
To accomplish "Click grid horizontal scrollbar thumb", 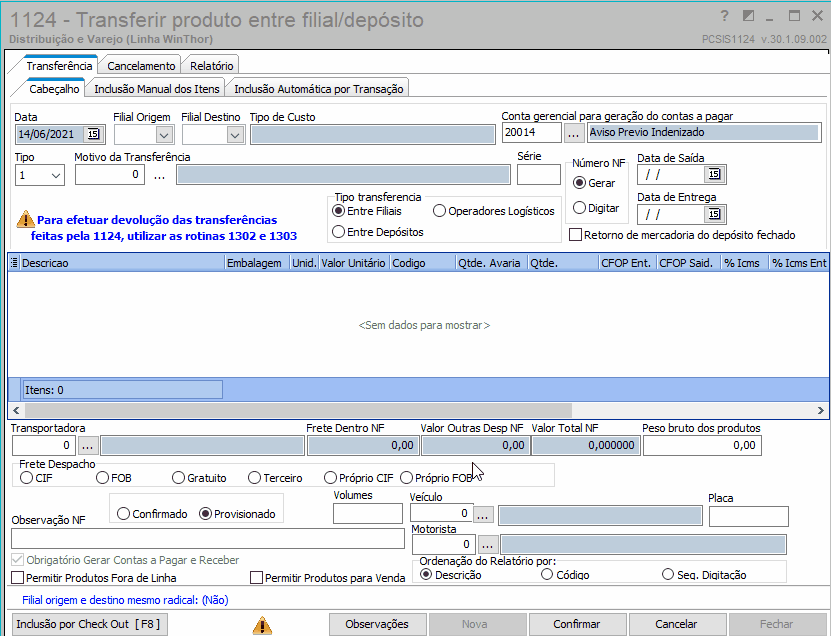I will [298, 410].
